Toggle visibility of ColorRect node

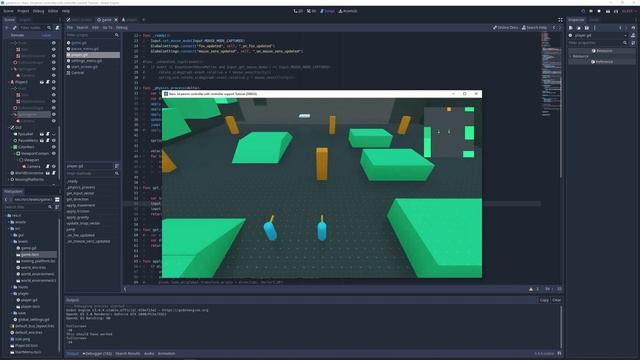pos(54,147)
